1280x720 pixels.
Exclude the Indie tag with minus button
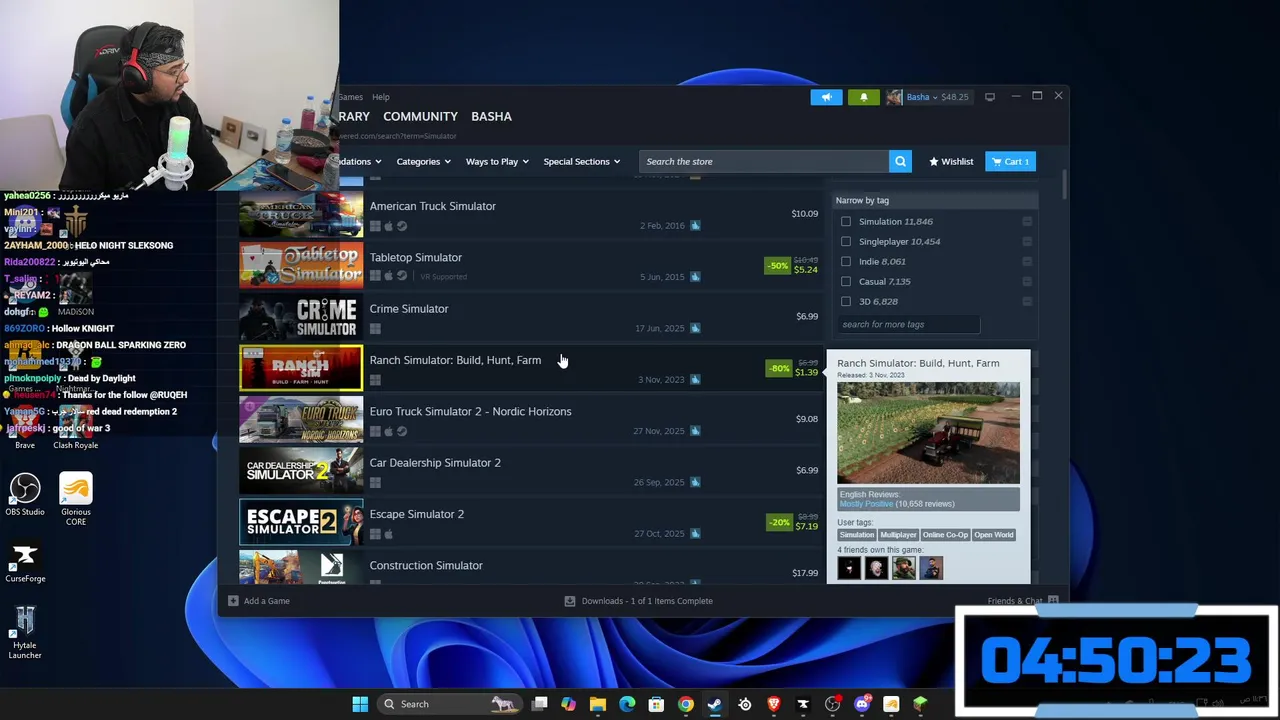pyautogui.click(x=1027, y=261)
